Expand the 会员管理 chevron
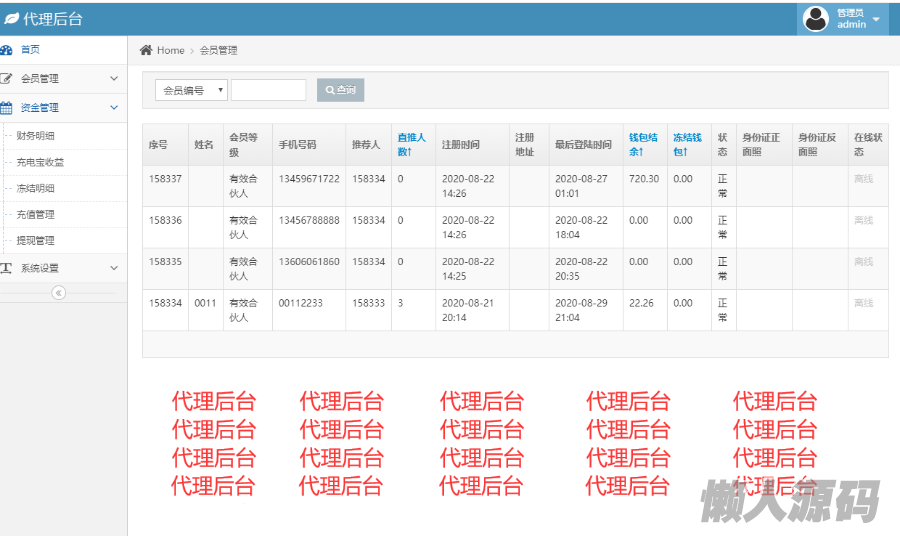This screenshot has height=536, width=900. pyautogui.click(x=114, y=78)
